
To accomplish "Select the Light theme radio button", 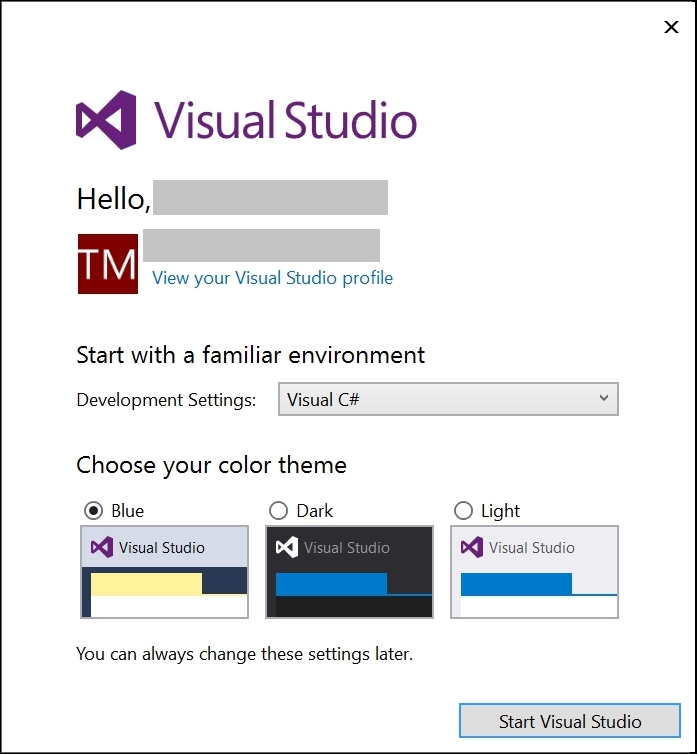I will [463, 510].
